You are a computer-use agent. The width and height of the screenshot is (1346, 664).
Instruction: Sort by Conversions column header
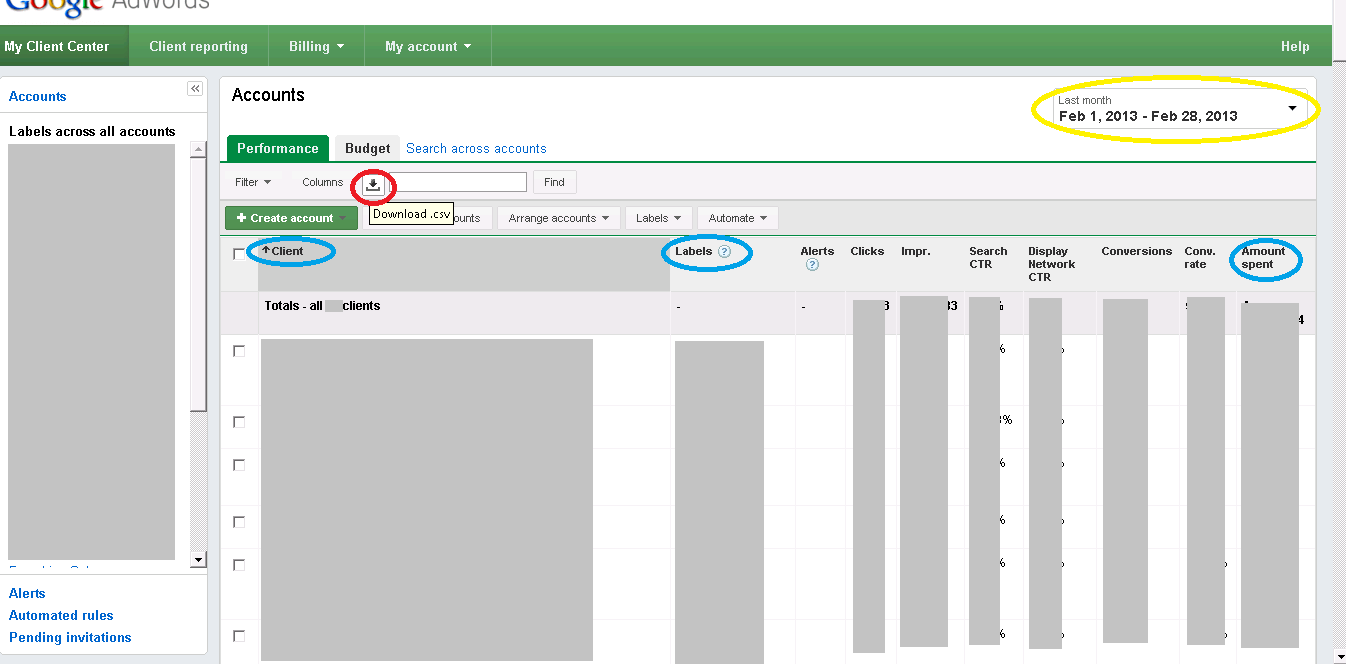(x=1136, y=251)
